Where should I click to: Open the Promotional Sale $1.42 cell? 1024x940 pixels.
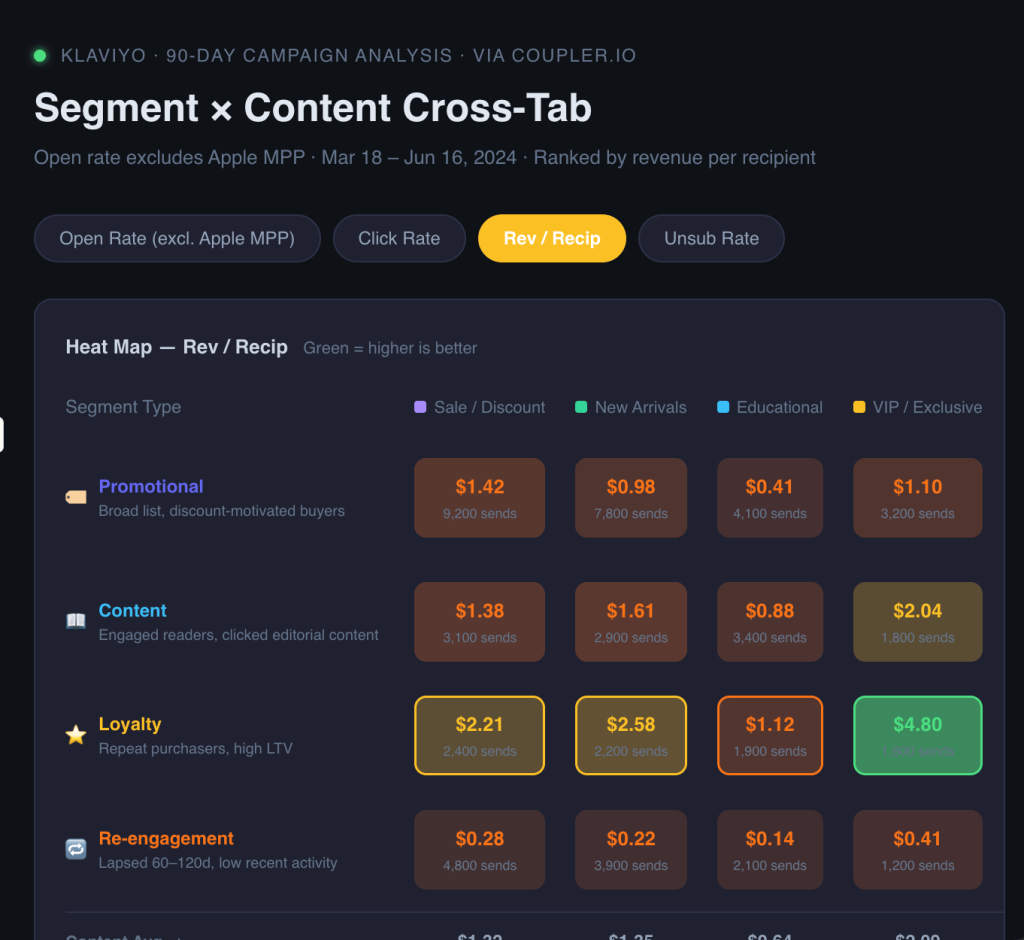[479, 498]
